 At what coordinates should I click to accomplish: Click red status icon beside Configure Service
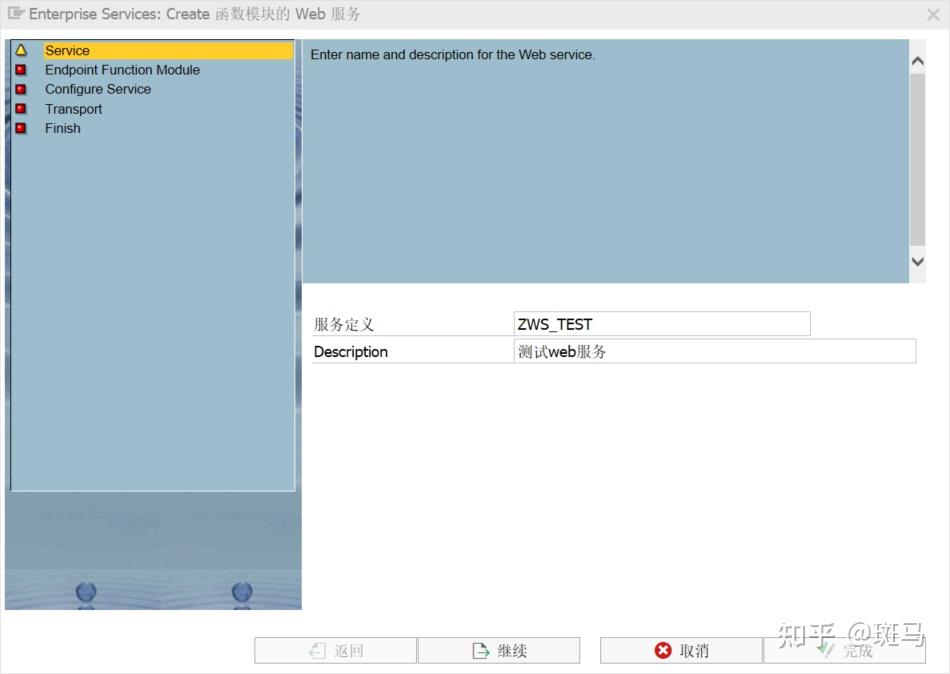pos(30,89)
